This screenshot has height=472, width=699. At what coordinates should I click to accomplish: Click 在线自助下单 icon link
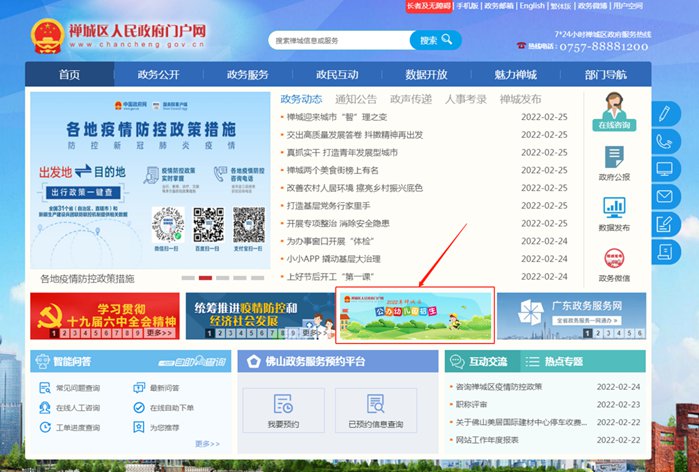163,407
